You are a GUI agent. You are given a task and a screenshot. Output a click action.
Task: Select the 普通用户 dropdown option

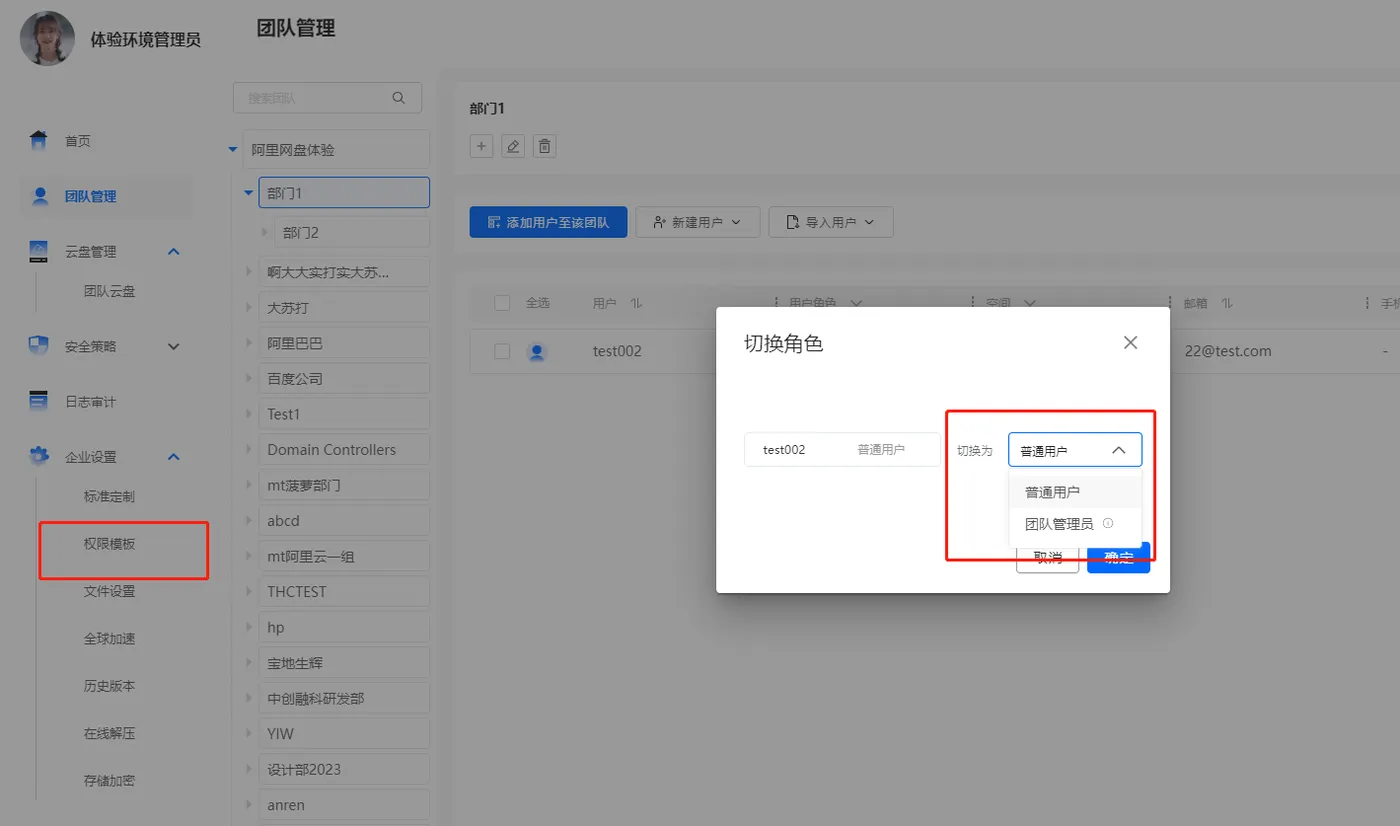pos(1075,492)
